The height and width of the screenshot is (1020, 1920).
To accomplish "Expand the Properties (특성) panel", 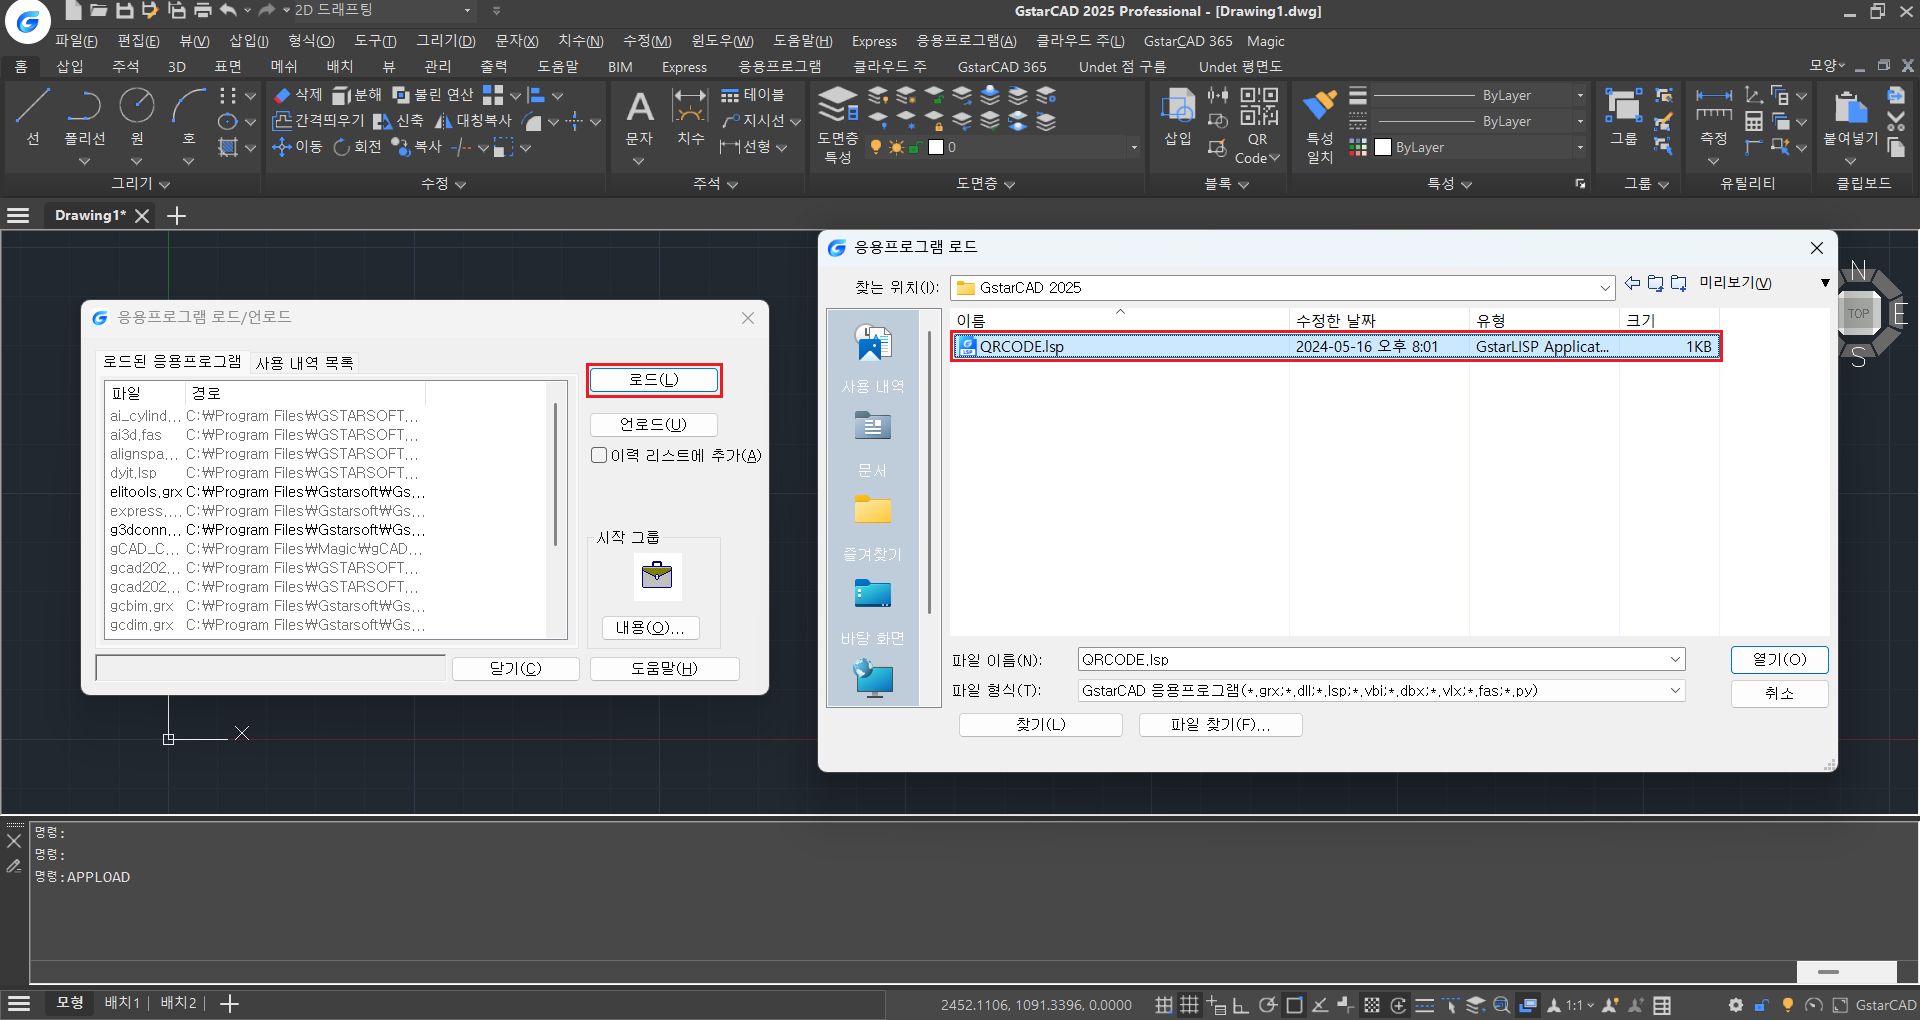I will click(x=1449, y=184).
